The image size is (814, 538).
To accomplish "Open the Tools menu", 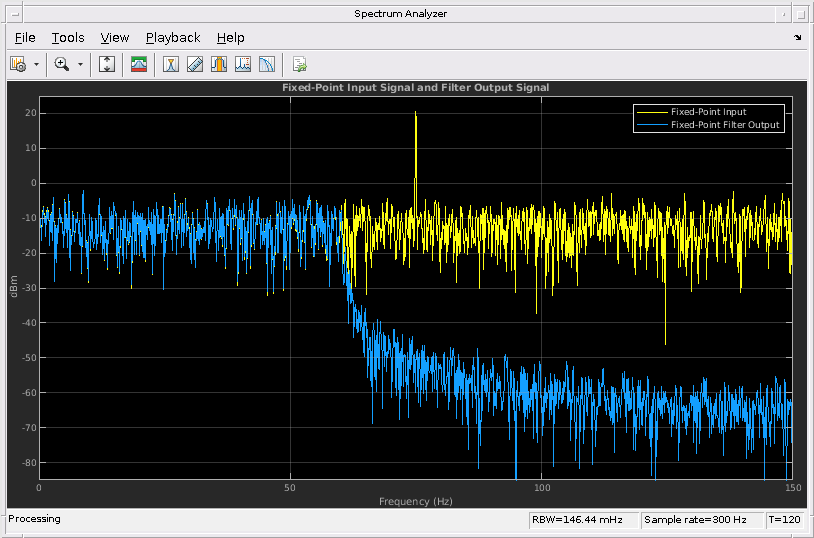I will point(68,37).
